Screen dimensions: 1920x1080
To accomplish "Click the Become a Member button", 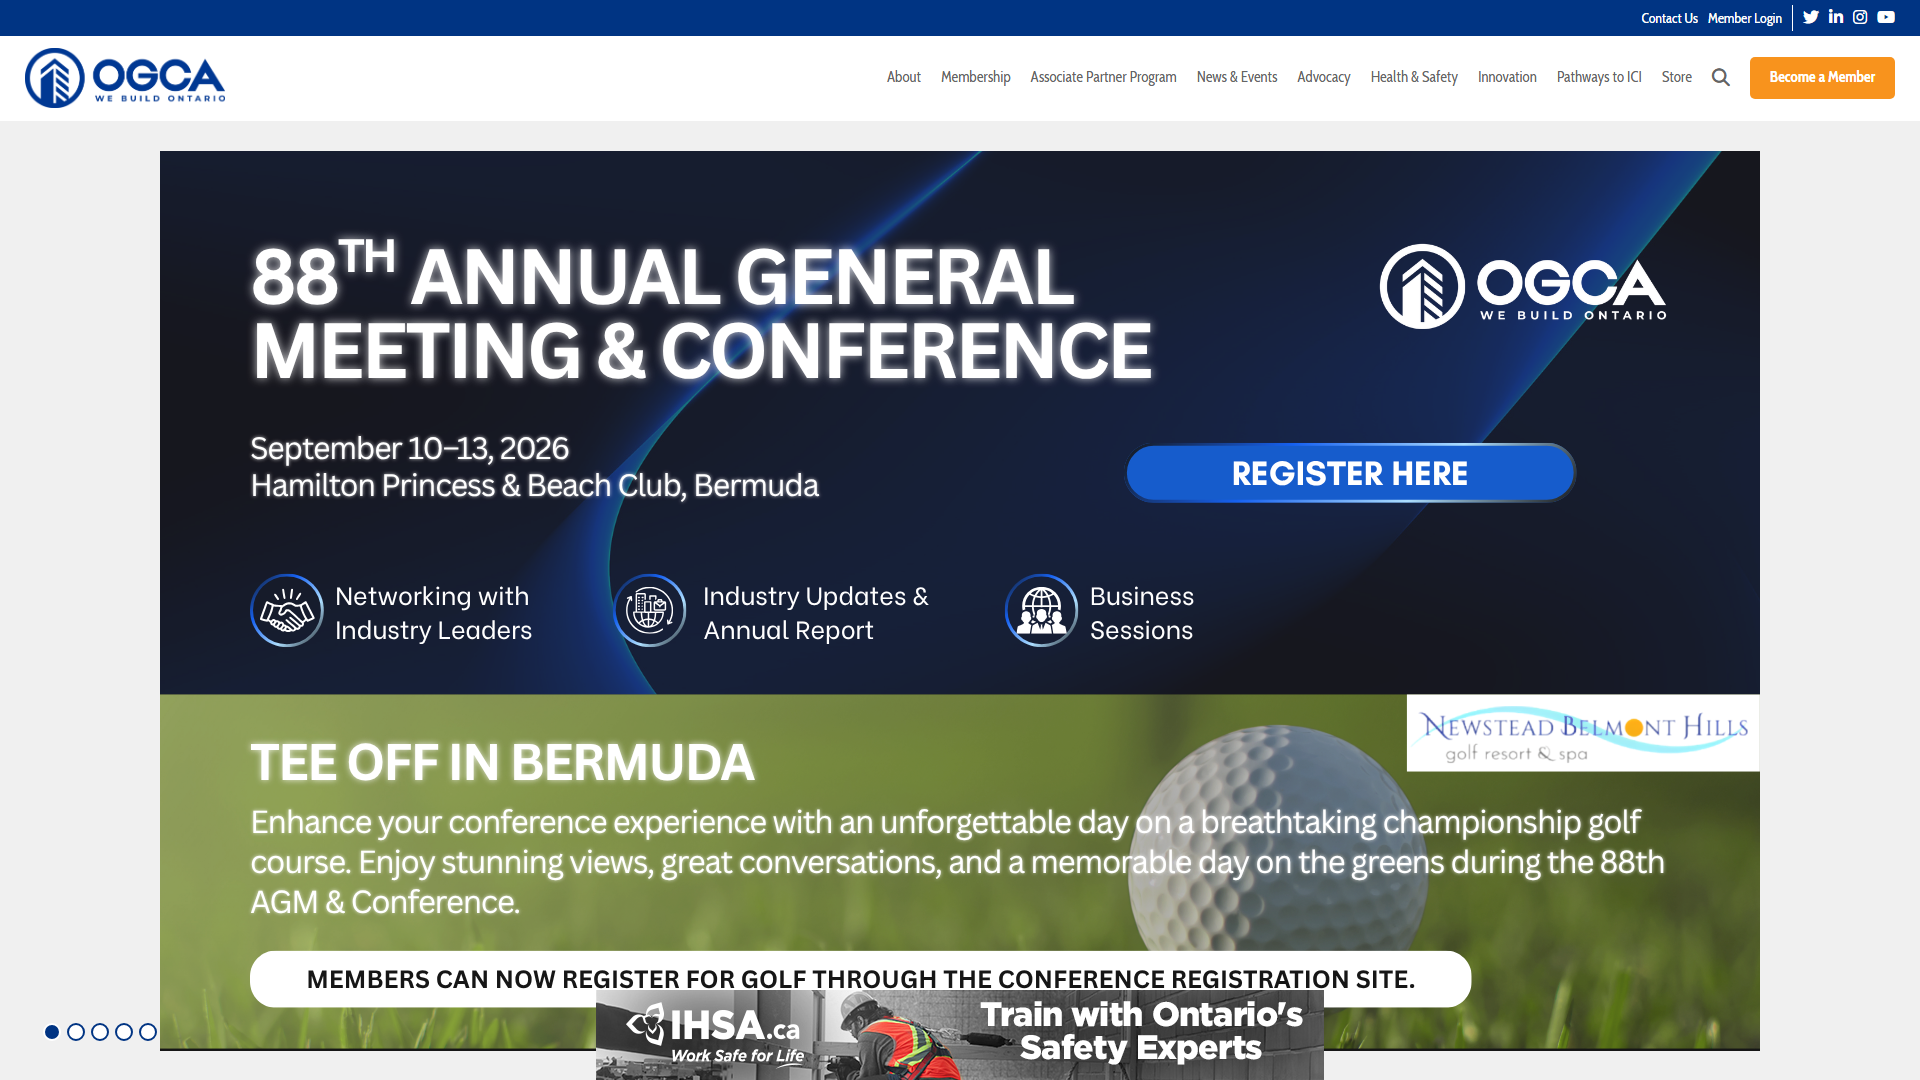I will coord(1822,78).
